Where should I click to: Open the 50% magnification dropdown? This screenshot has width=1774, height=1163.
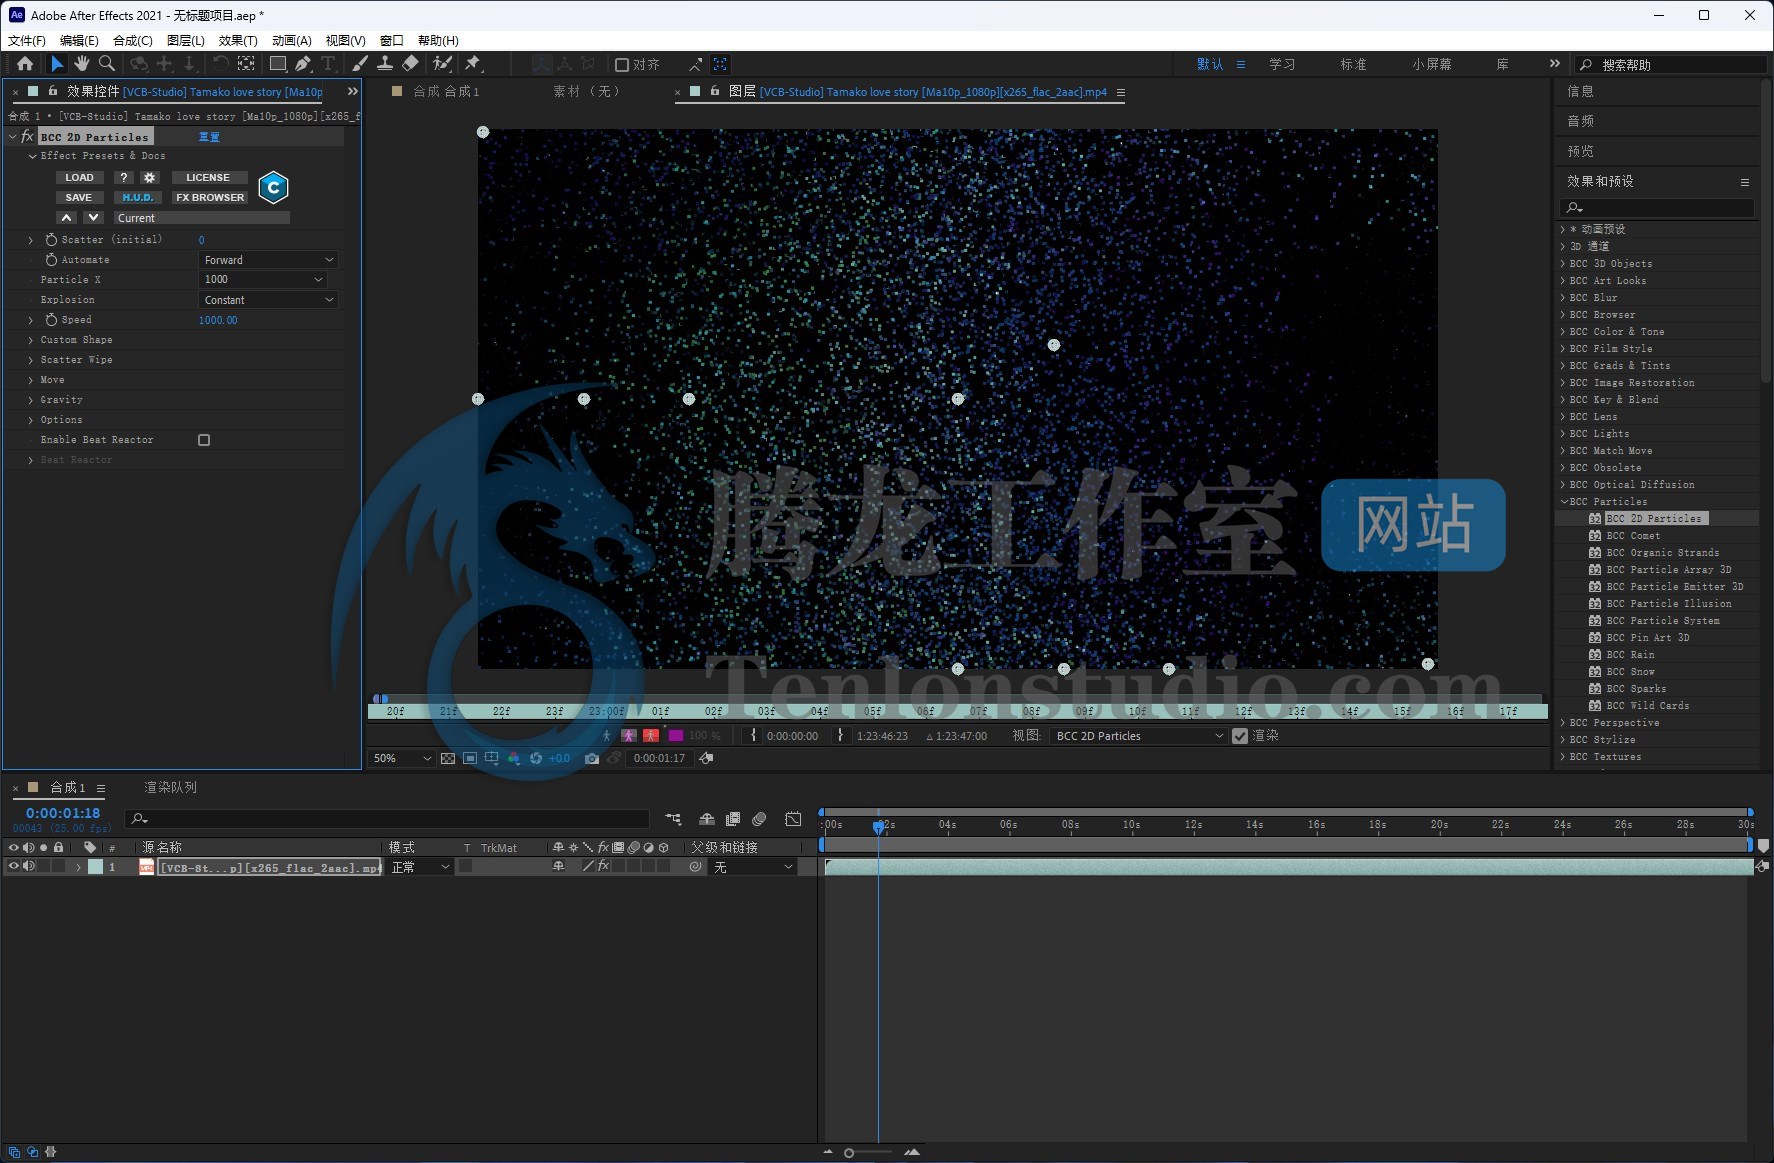click(x=402, y=759)
